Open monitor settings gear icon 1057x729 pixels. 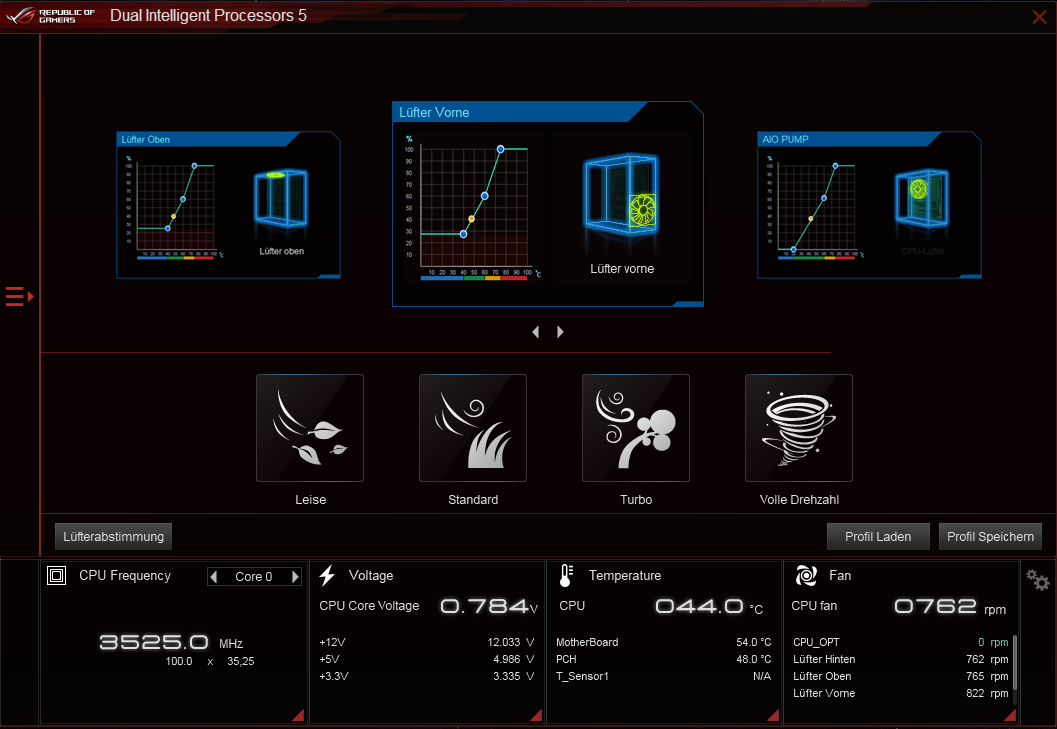[1037, 580]
